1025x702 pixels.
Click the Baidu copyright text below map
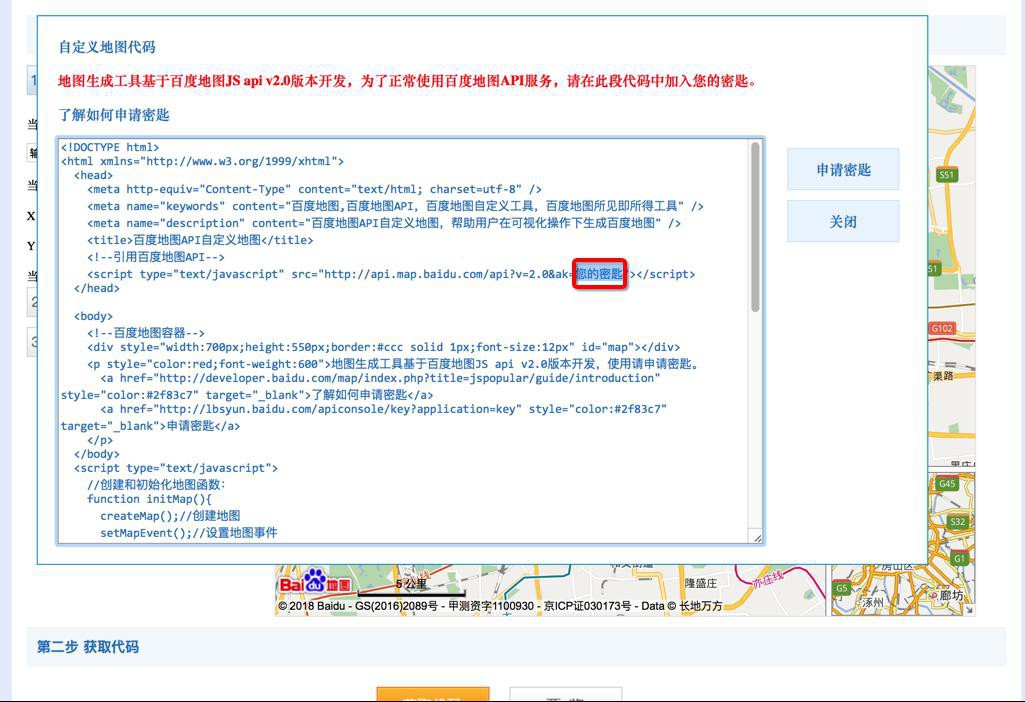pos(500,606)
